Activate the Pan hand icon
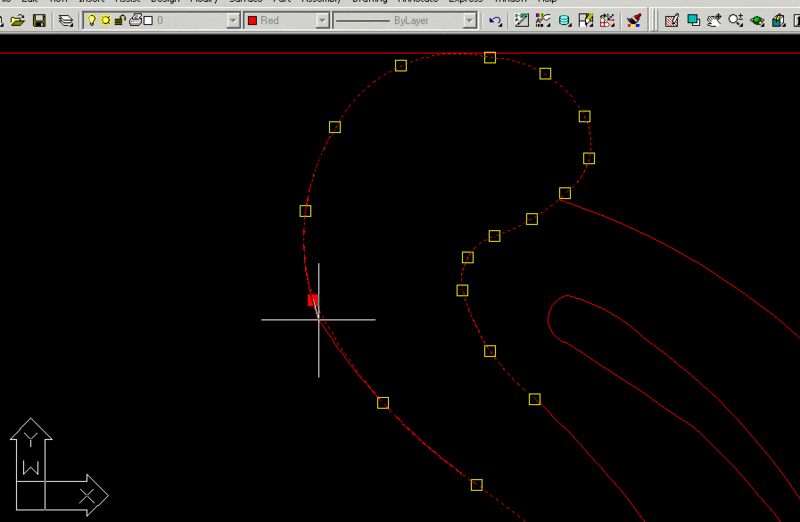 point(714,20)
